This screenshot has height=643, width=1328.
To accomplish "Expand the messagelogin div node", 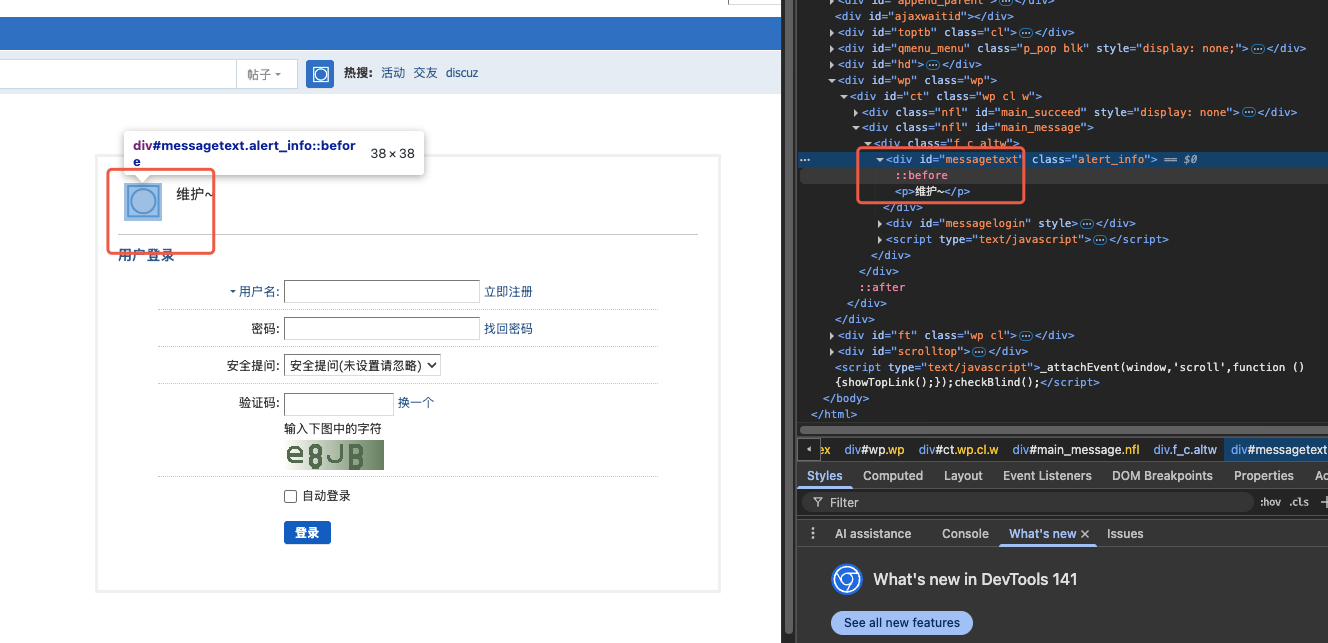I will (880, 224).
